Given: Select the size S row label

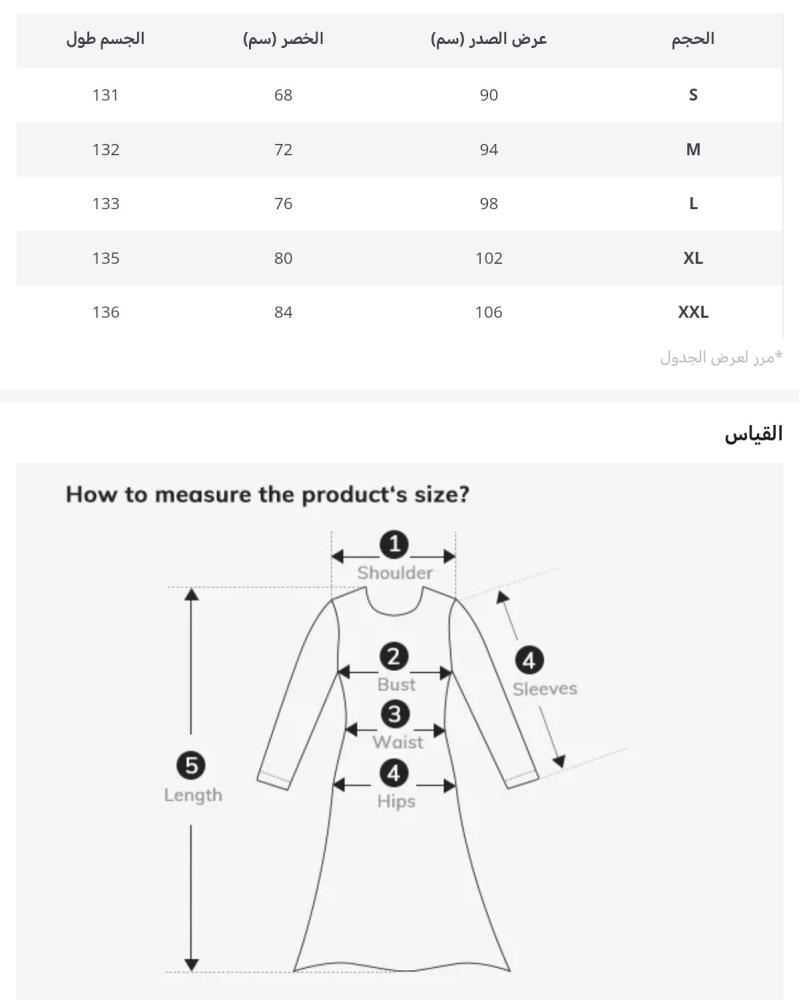Looking at the screenshot, I should [693, 95].
